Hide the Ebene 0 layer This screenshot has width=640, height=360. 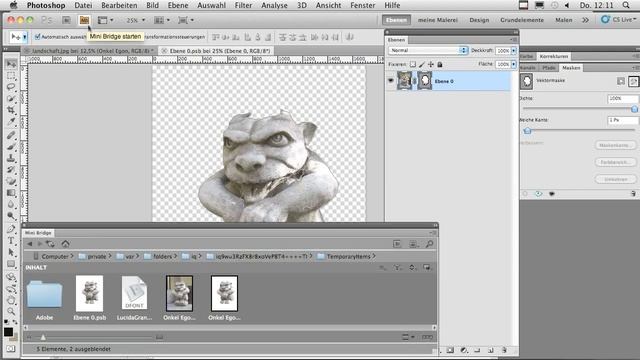point(391,81)
